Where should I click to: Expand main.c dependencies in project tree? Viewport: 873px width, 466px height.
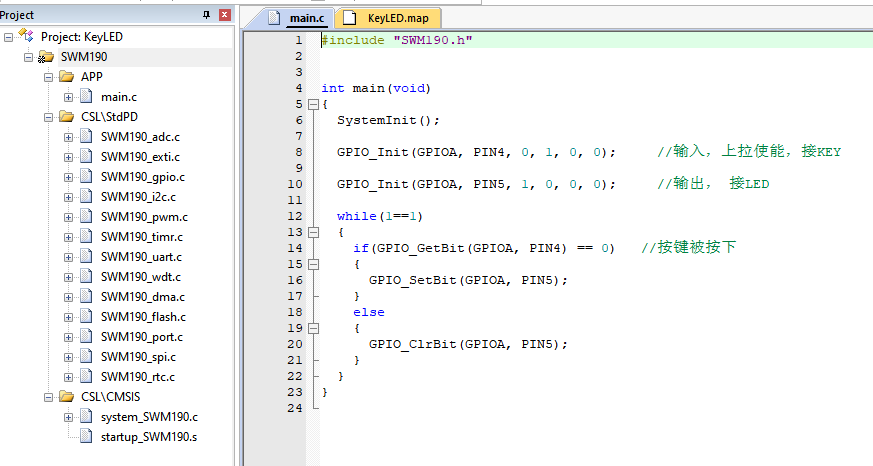(x=68, y=97)
